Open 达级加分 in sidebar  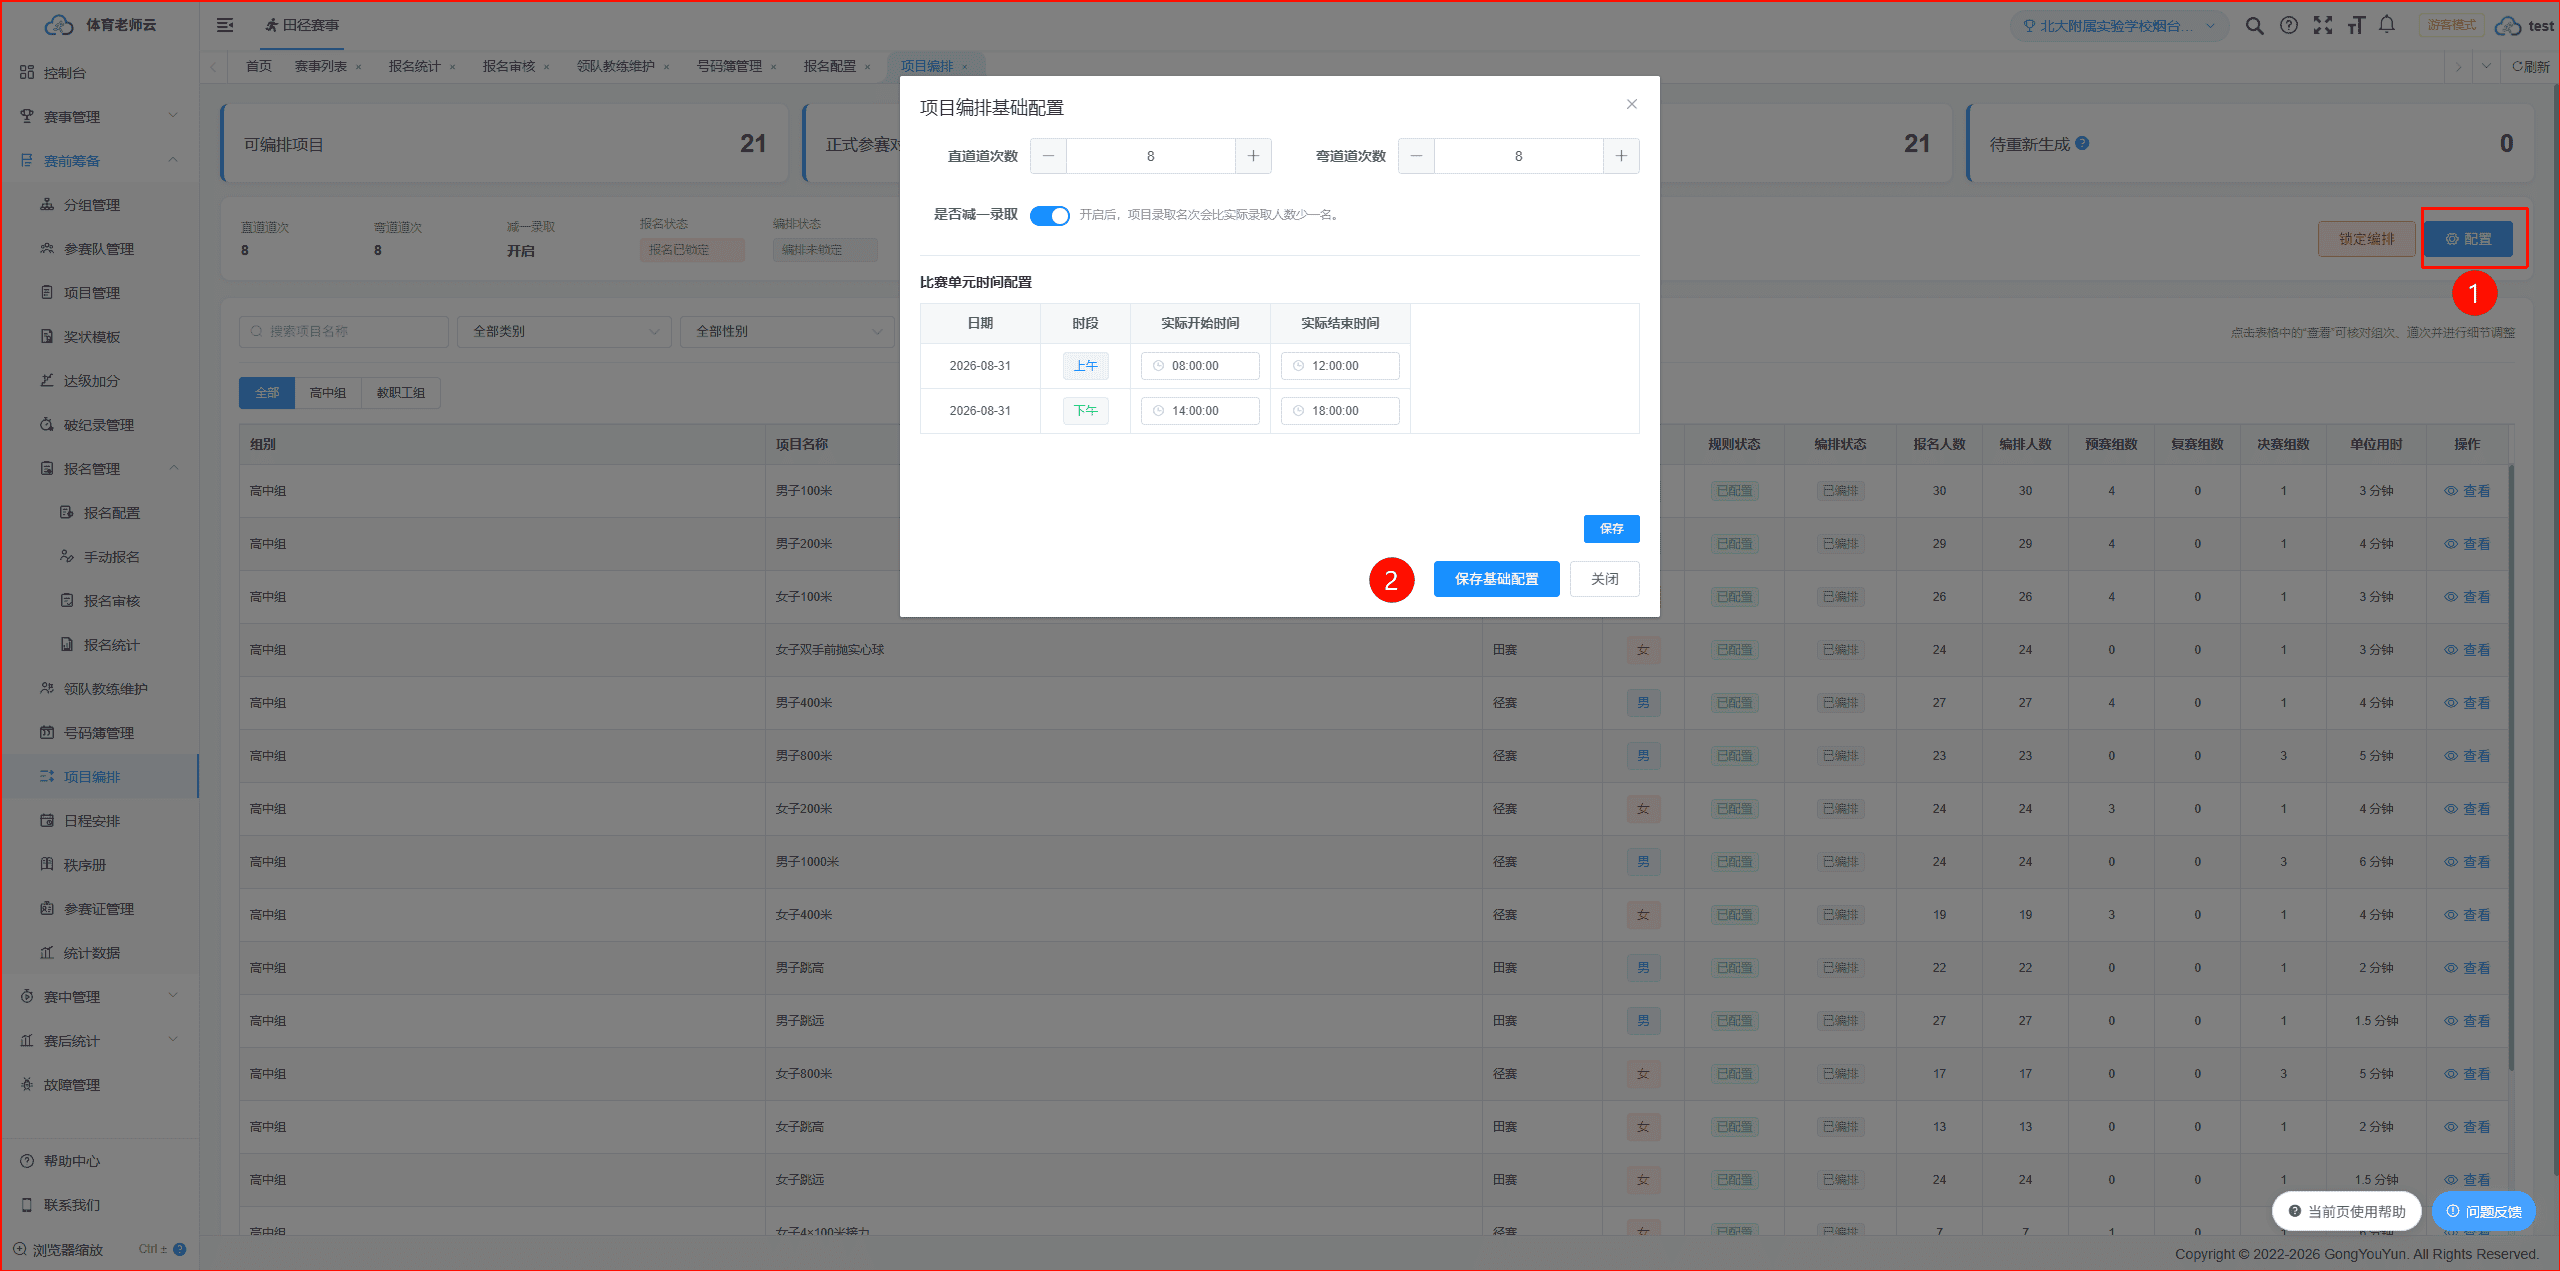[100, 381]
